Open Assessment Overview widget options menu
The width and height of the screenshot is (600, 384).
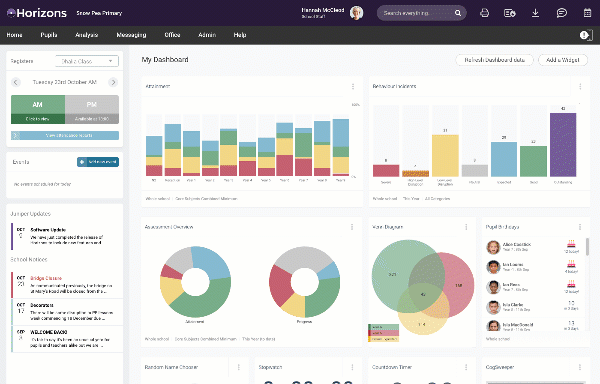(352, 227)
